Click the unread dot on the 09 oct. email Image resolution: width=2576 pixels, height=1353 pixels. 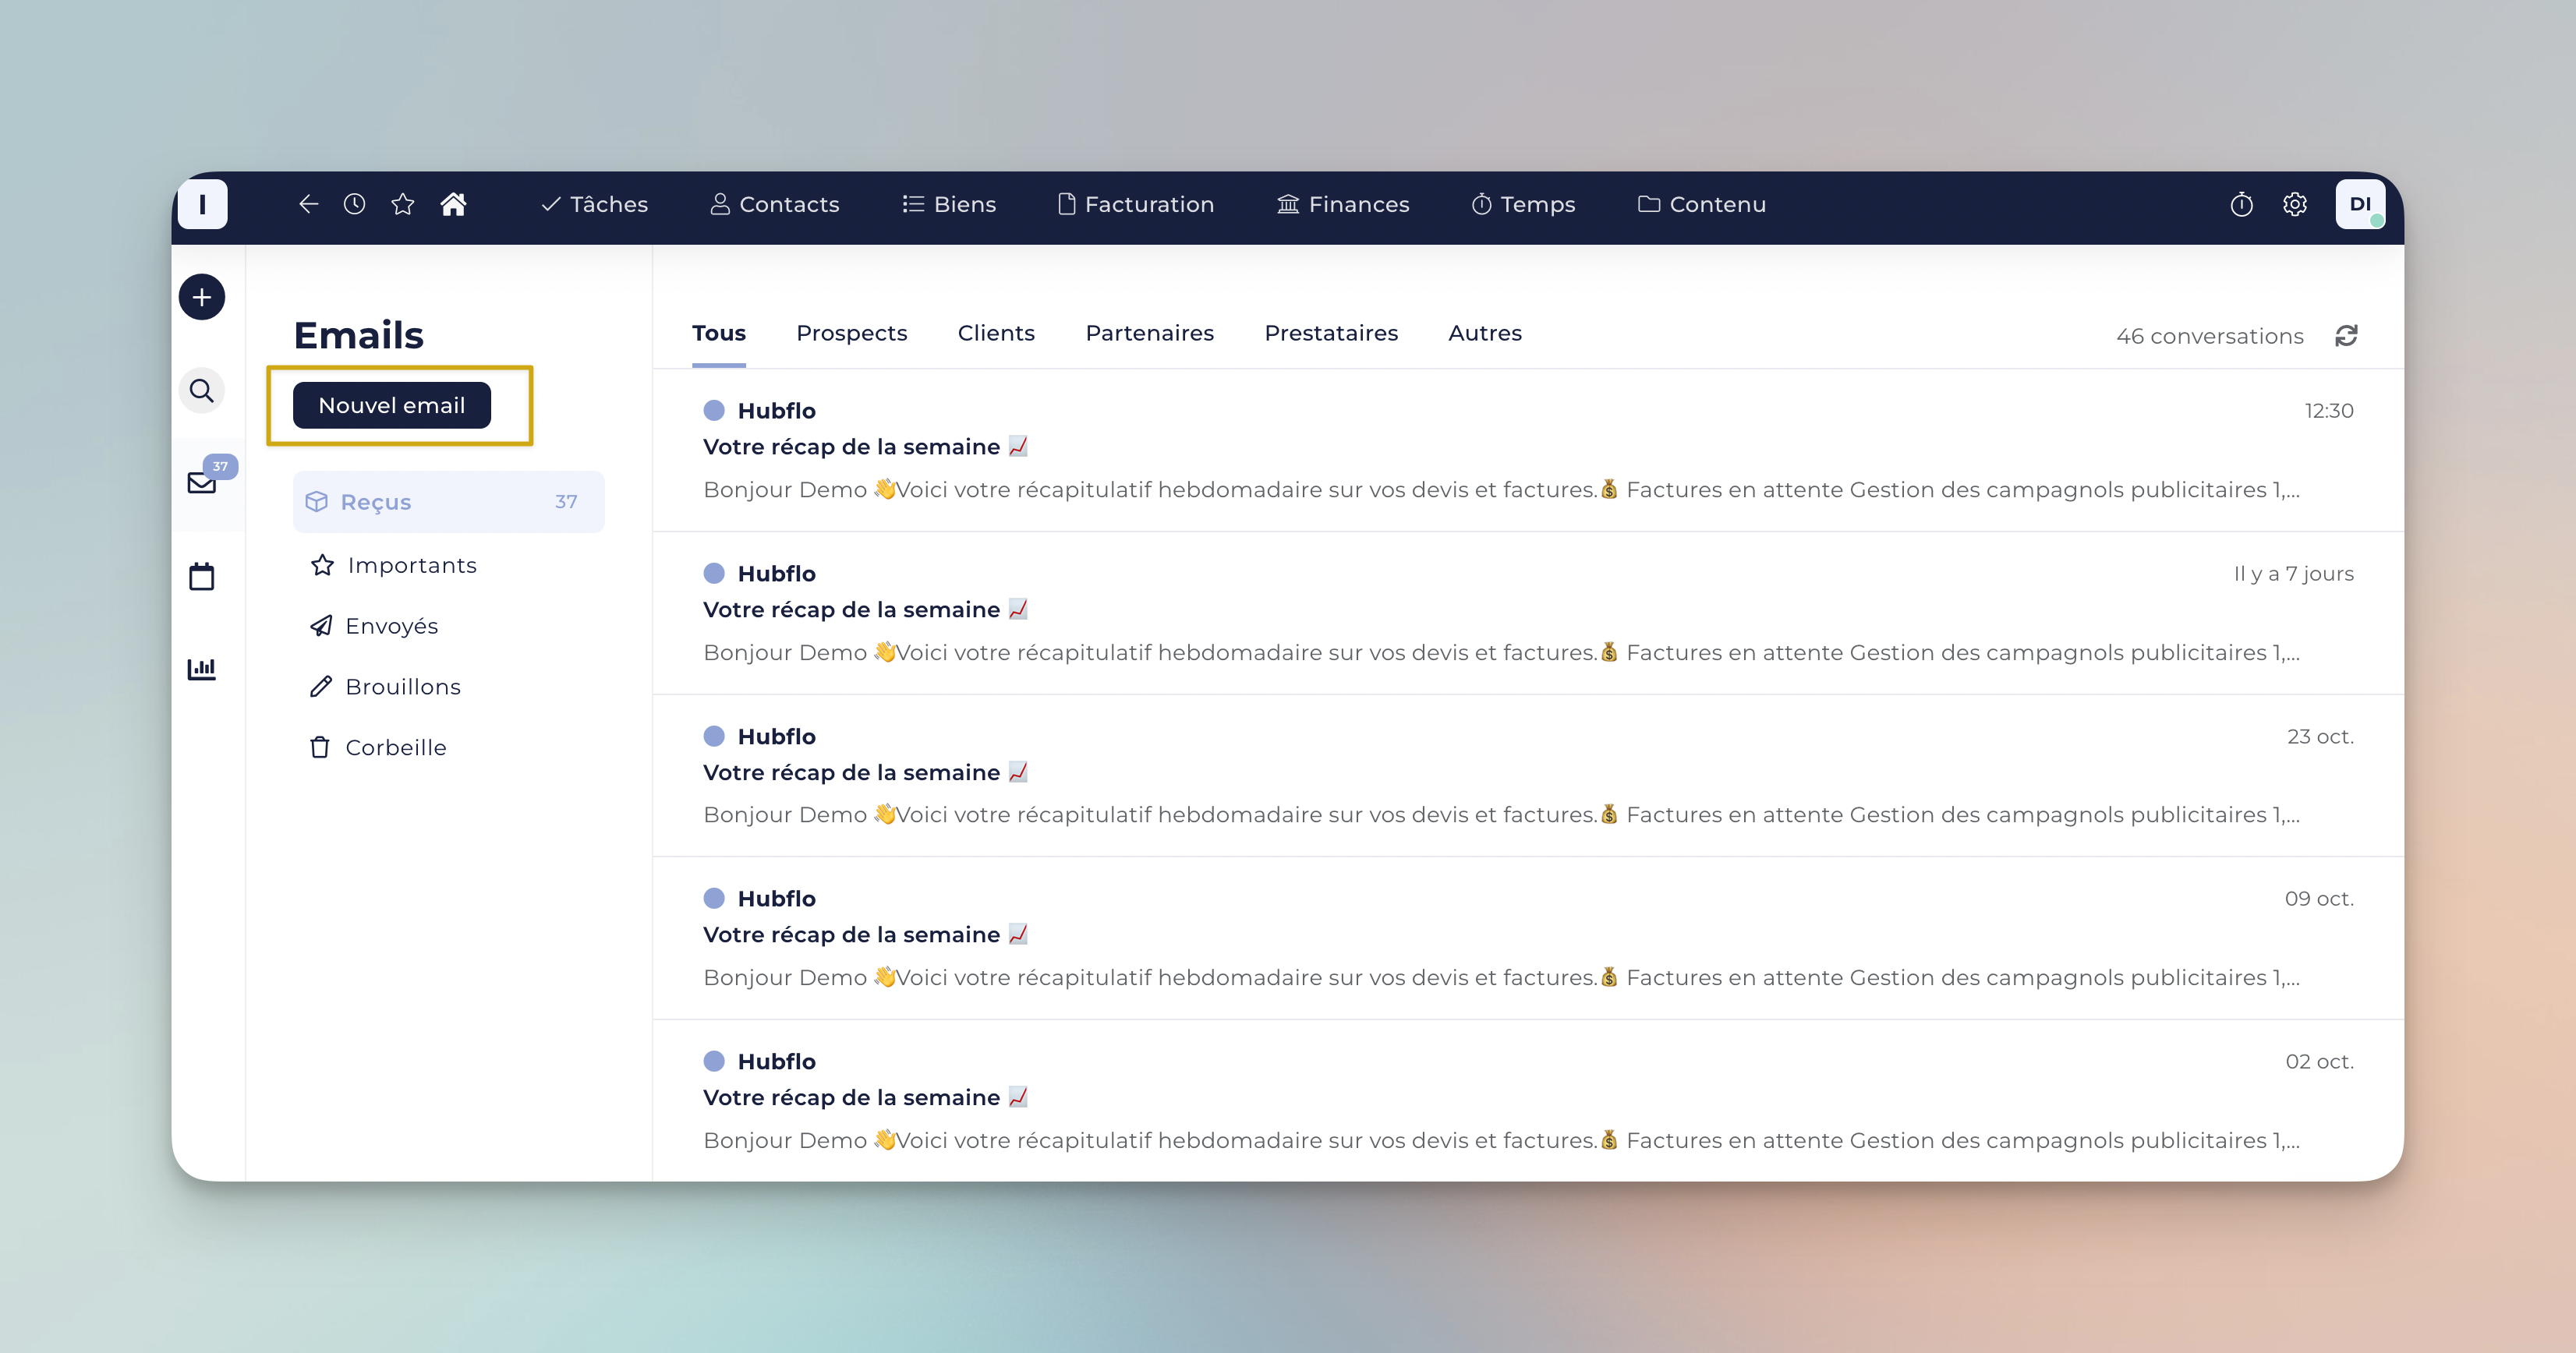coord(714,898)
